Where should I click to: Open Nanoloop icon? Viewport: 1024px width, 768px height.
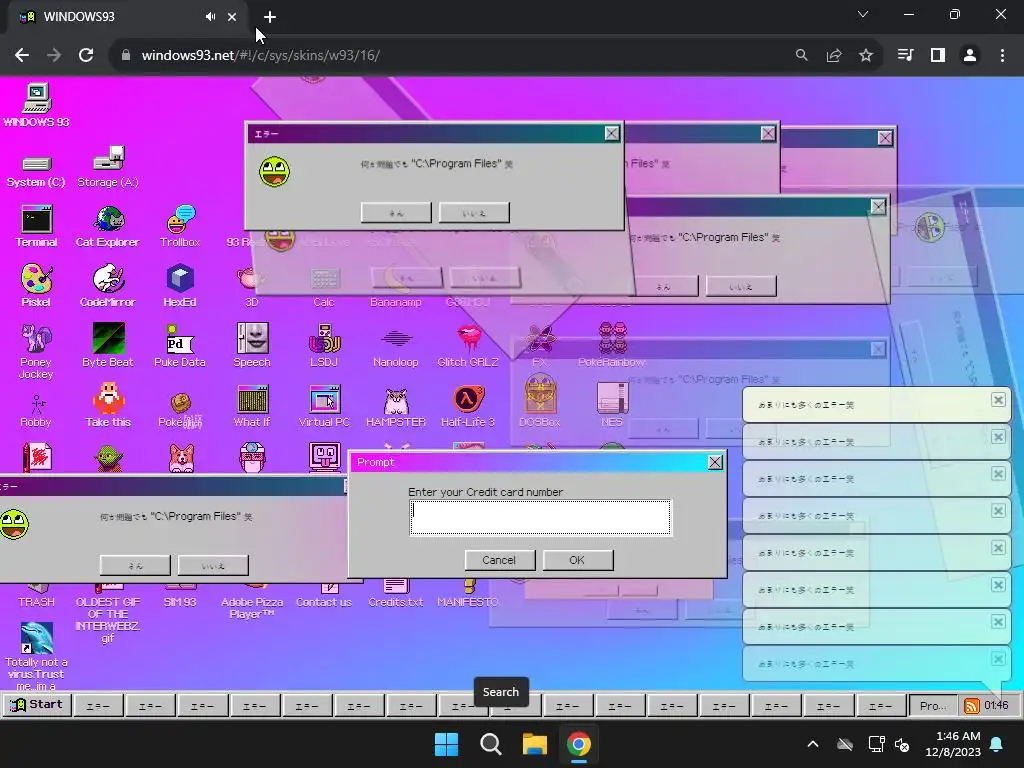(396, 346)
